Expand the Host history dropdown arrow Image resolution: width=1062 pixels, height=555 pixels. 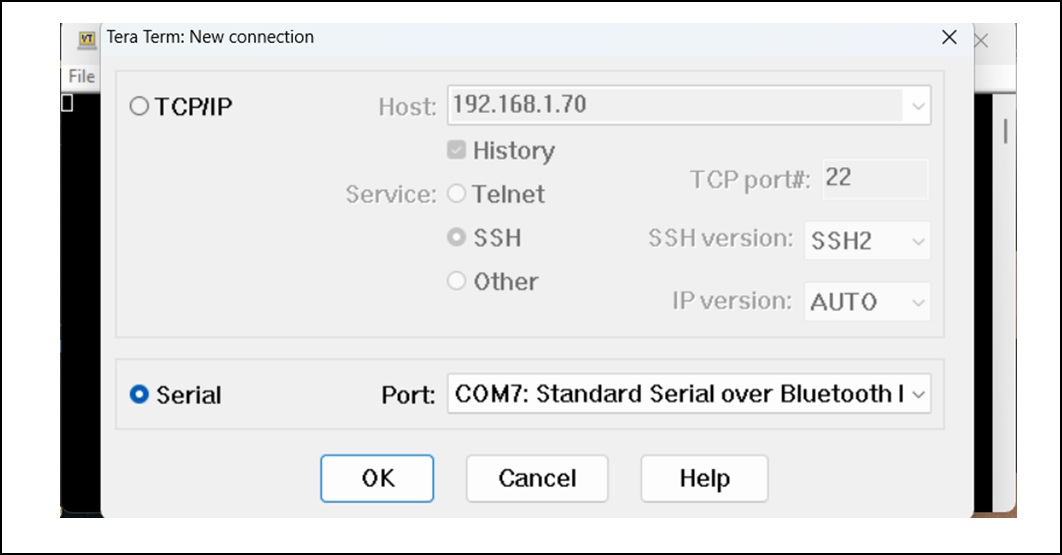pos(916,106)
